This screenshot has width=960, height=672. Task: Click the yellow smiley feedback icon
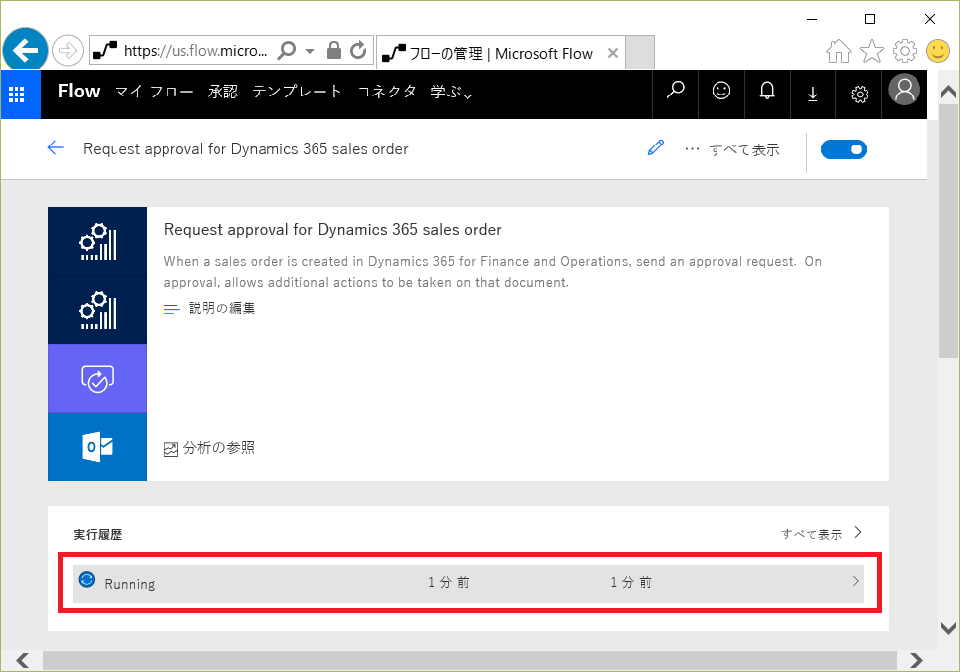(x=937, y=51)
